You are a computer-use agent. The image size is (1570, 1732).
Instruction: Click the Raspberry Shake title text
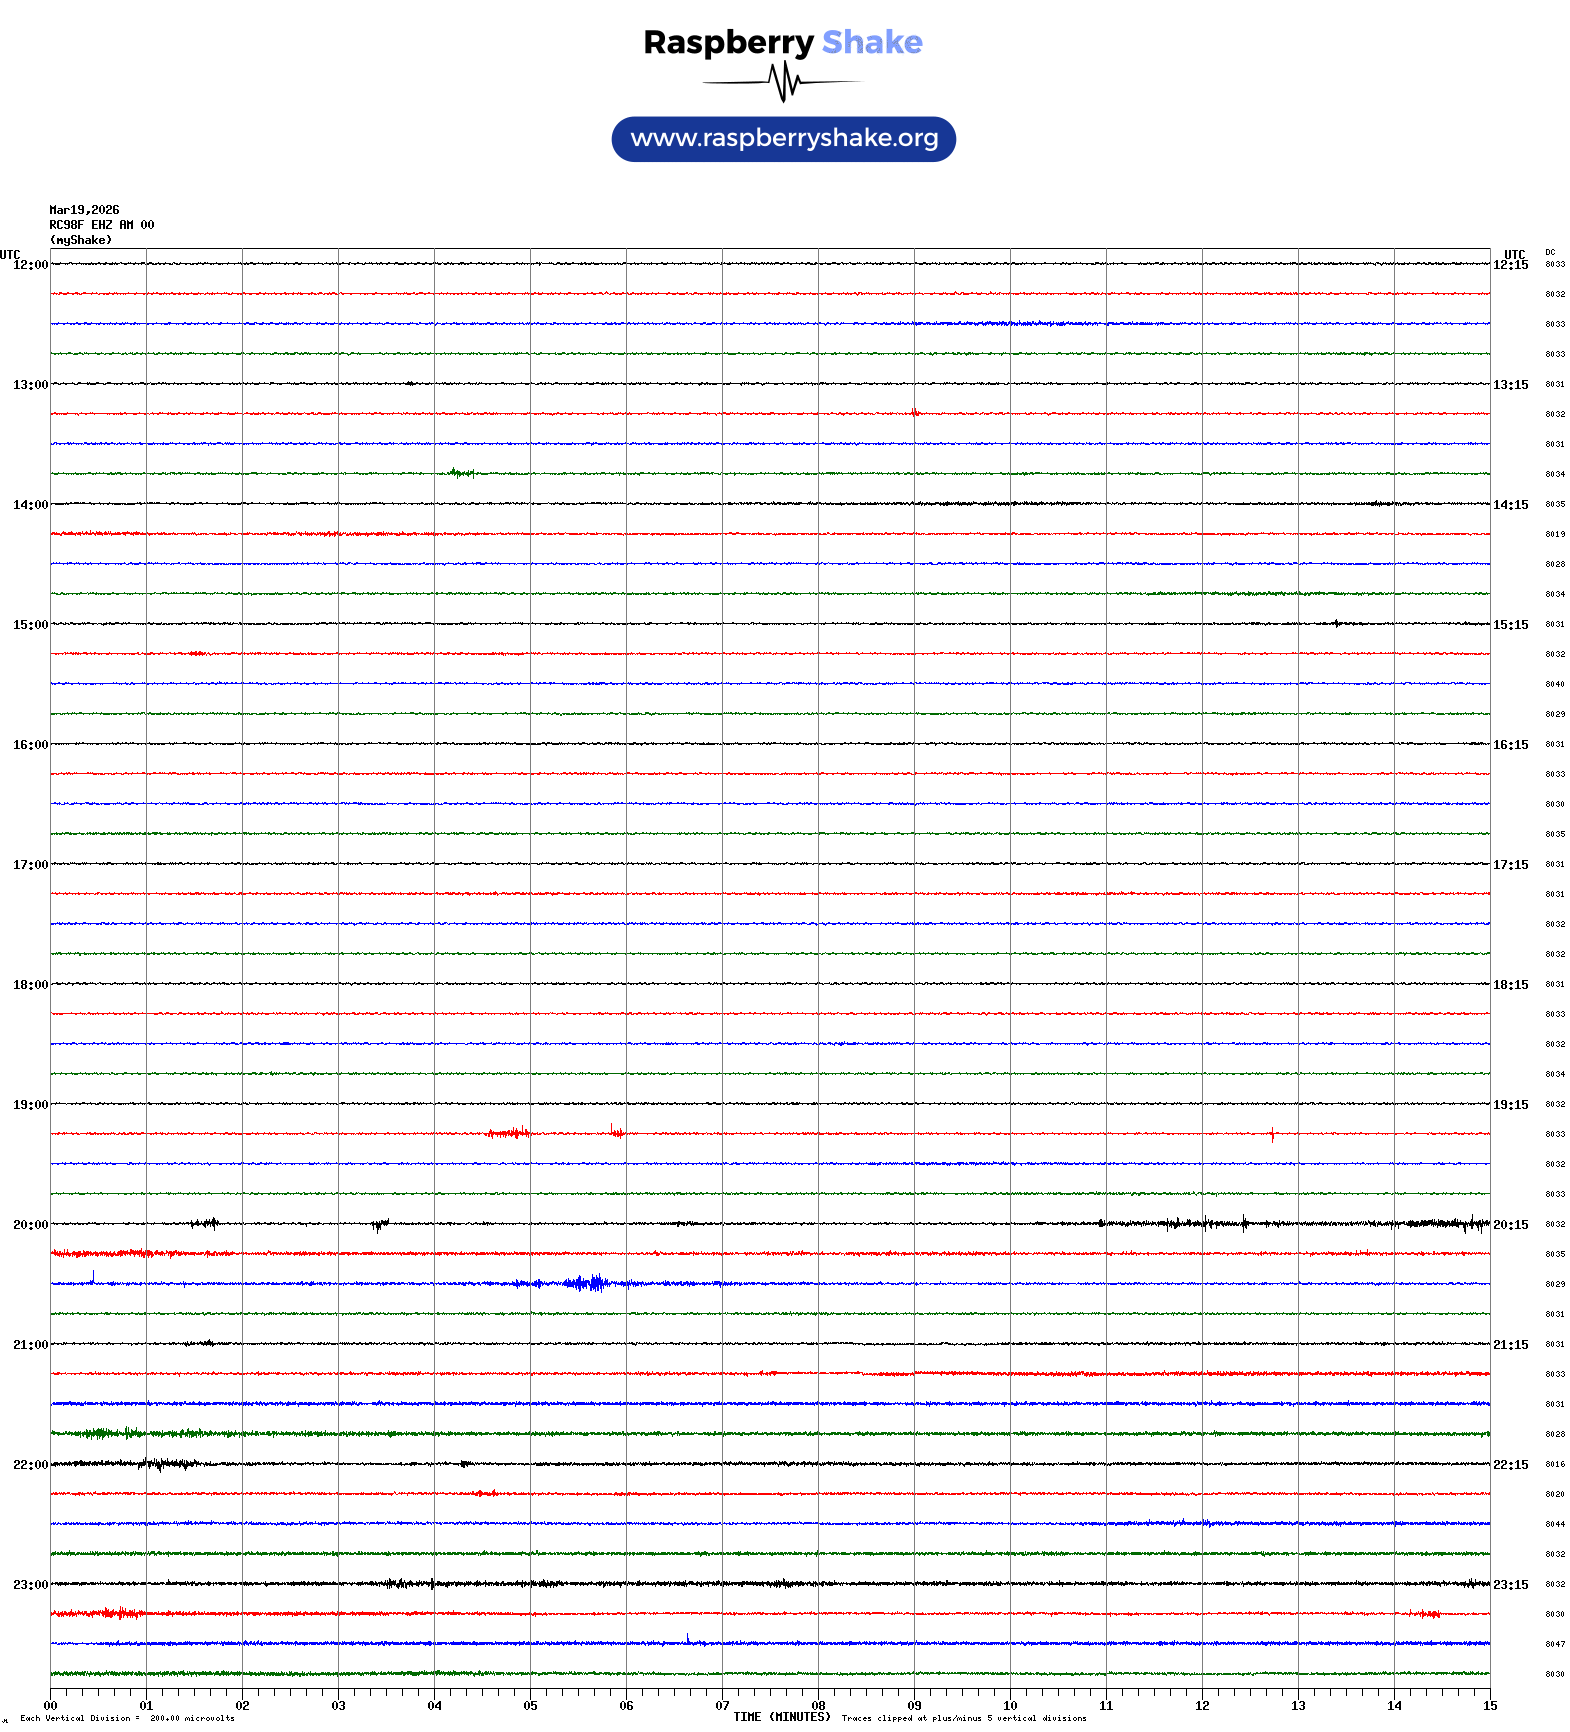pos(783,42)
